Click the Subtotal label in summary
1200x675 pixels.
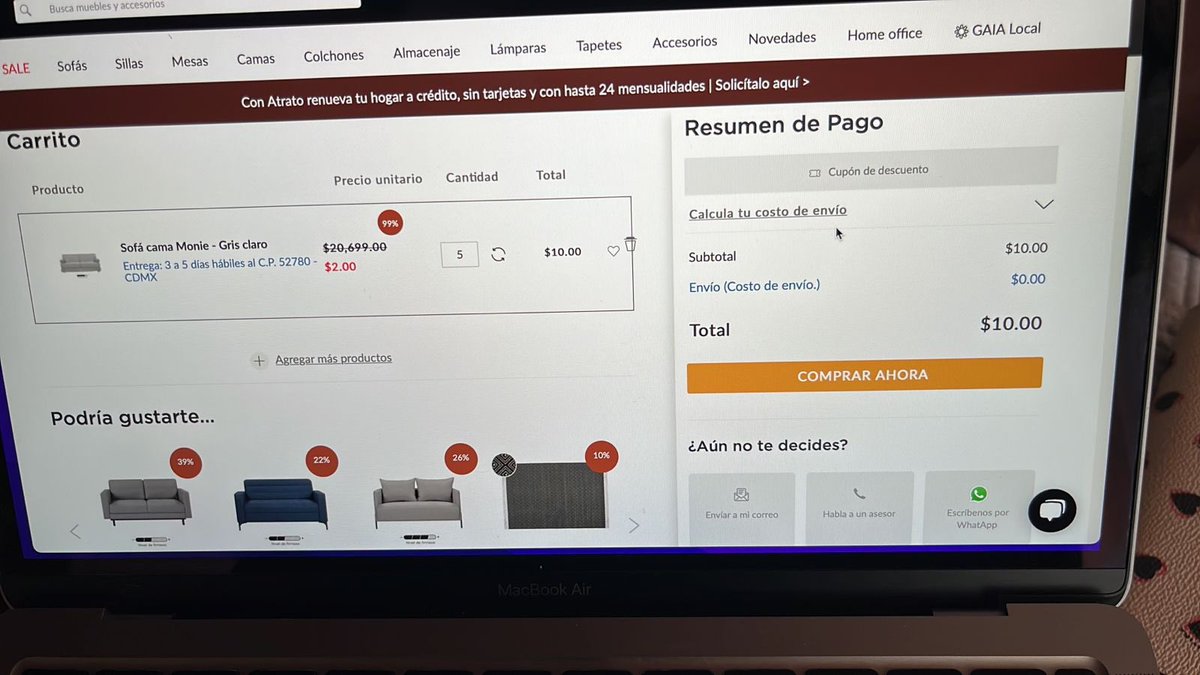click(712, 257)
